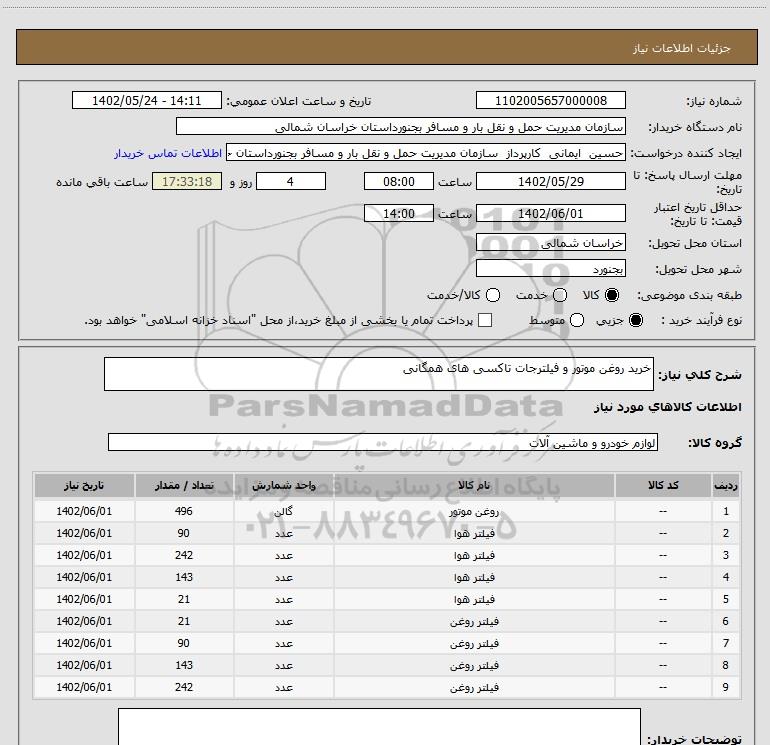Click فیلتر روغن in row 7
The image size is (770, 745).
pyautogui.click(x=474, y=643)
